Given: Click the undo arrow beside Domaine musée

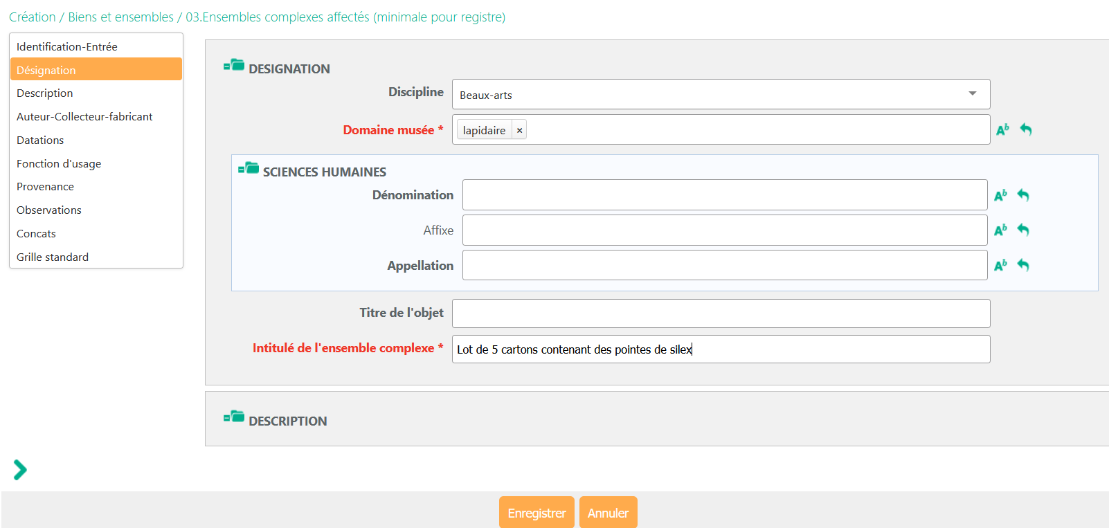Looking at the screenshot, I should (x=1025, y=130).
